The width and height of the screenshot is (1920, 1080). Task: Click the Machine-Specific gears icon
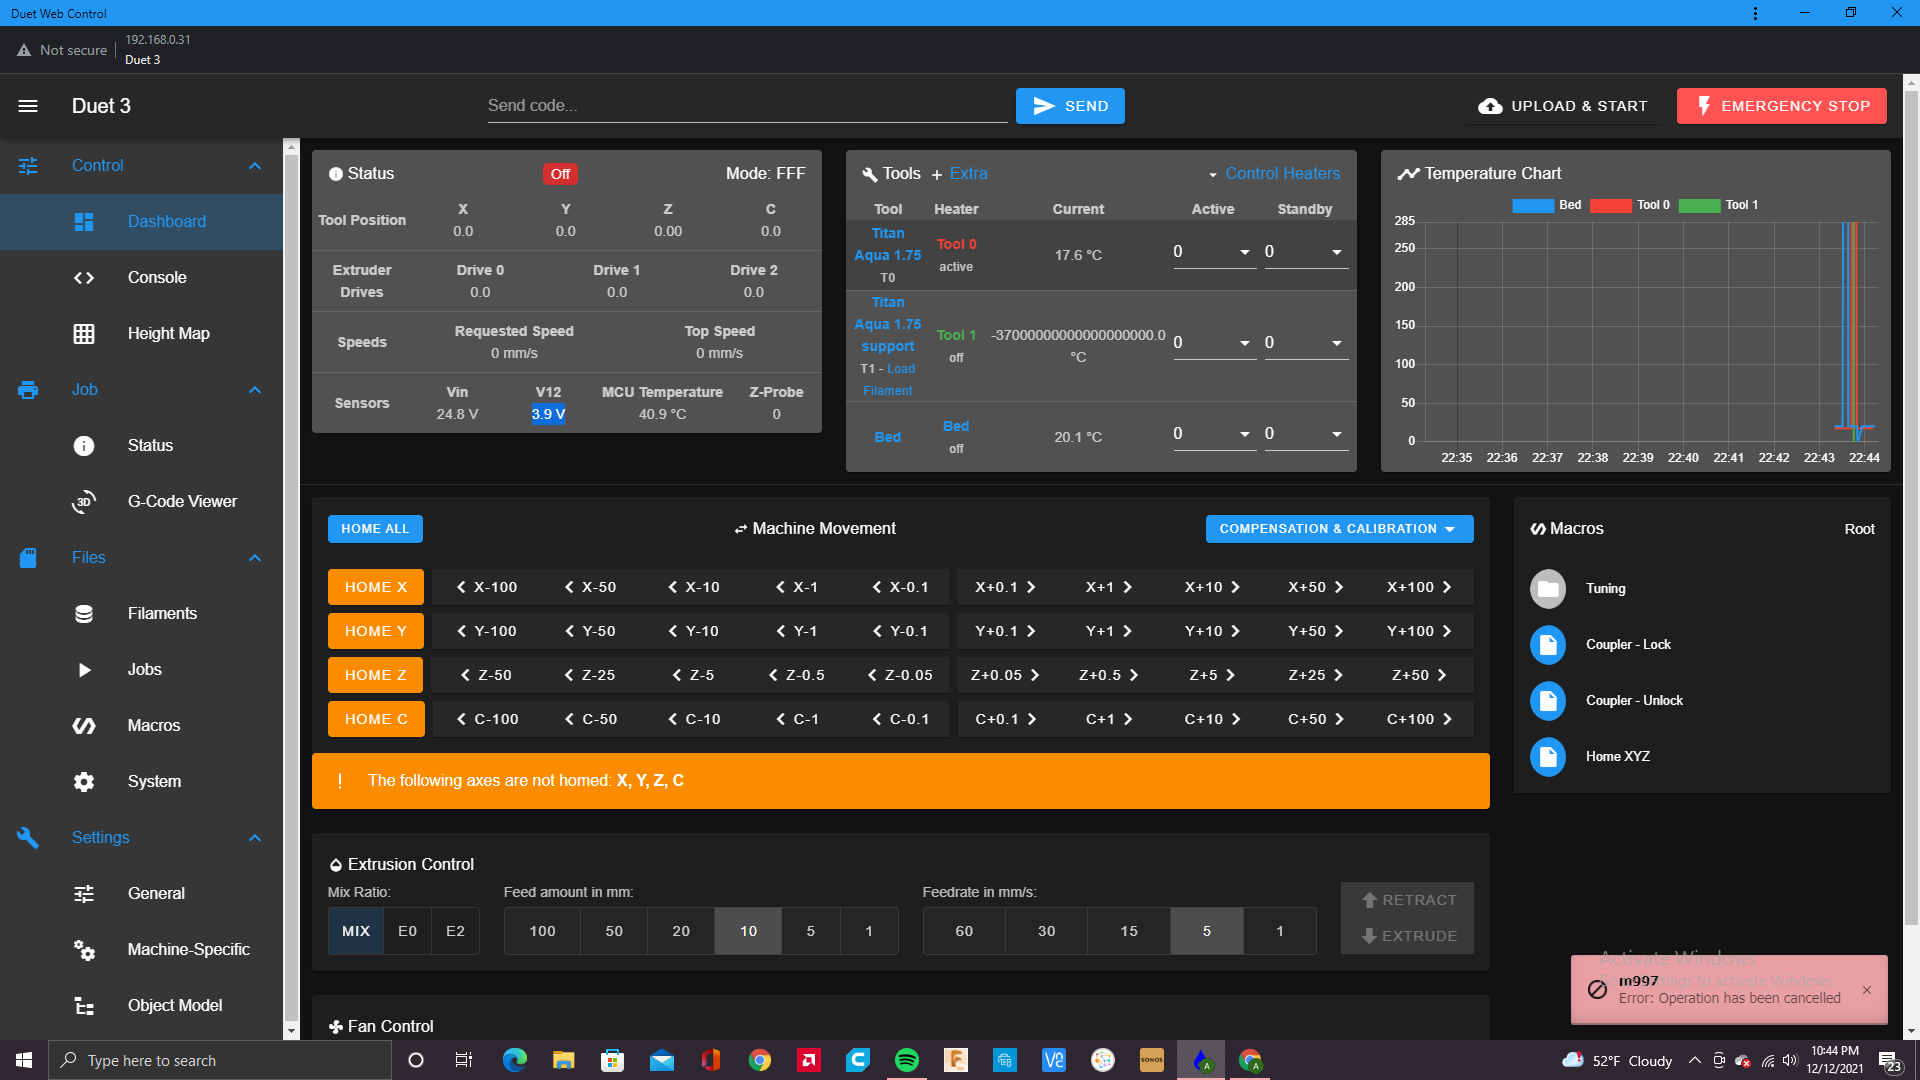84,950
